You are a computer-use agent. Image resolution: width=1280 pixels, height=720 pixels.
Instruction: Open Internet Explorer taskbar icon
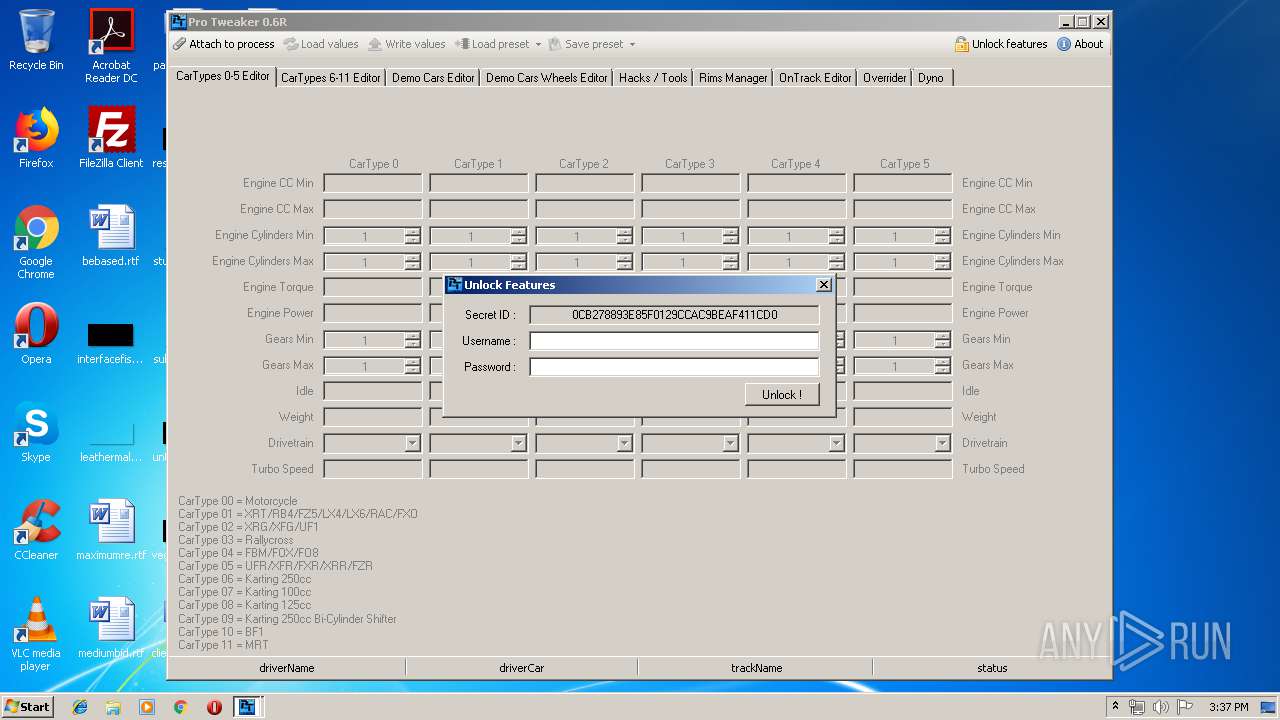[x=80, y=707]
